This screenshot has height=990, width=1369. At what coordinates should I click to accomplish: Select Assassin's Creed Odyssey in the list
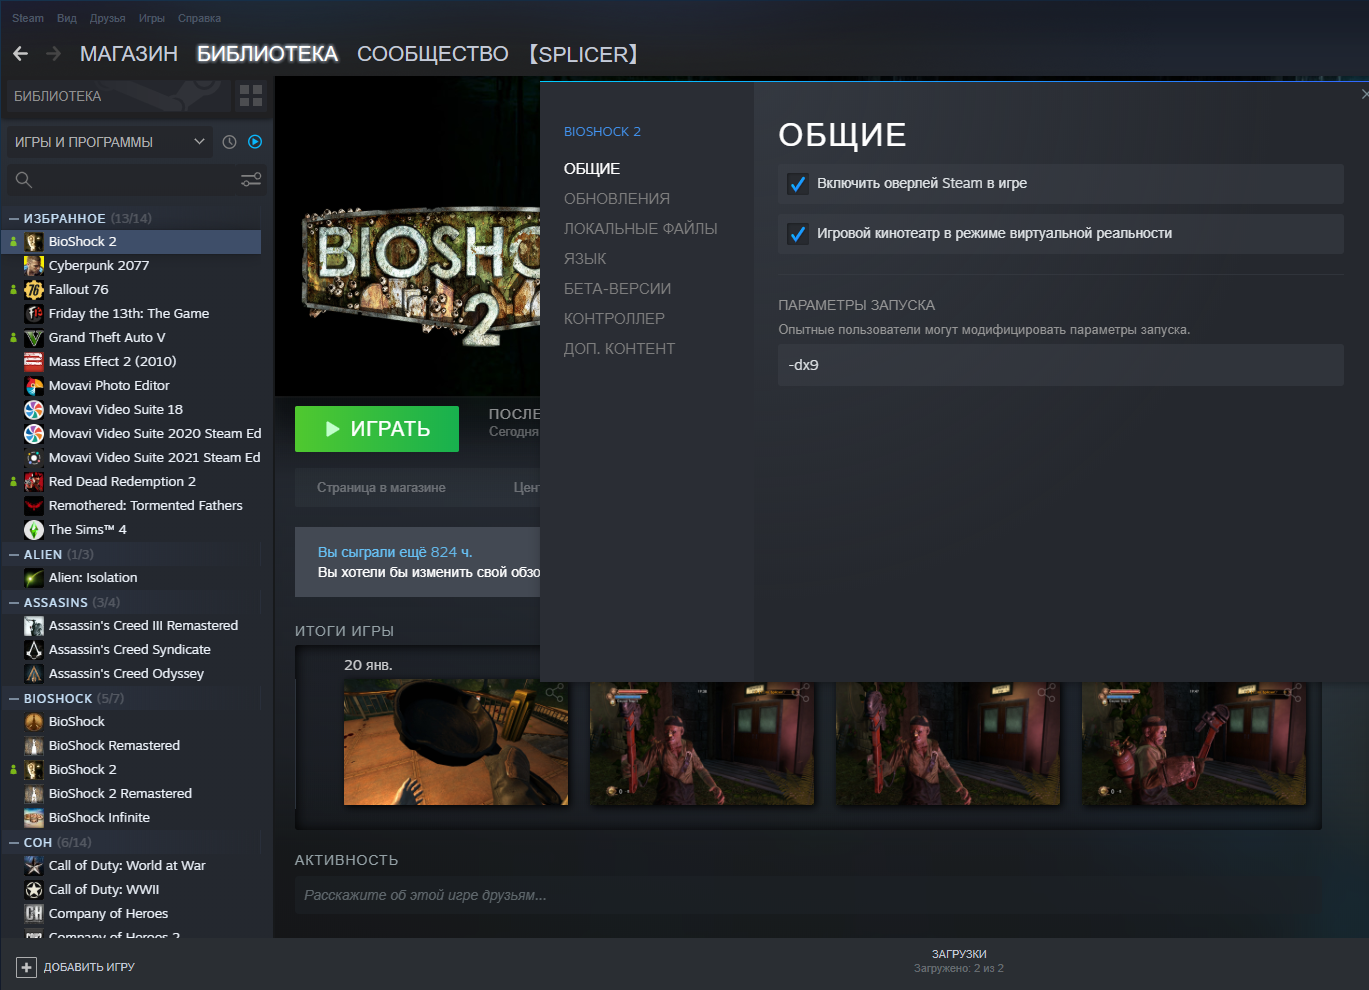click(x=126, y=674)
